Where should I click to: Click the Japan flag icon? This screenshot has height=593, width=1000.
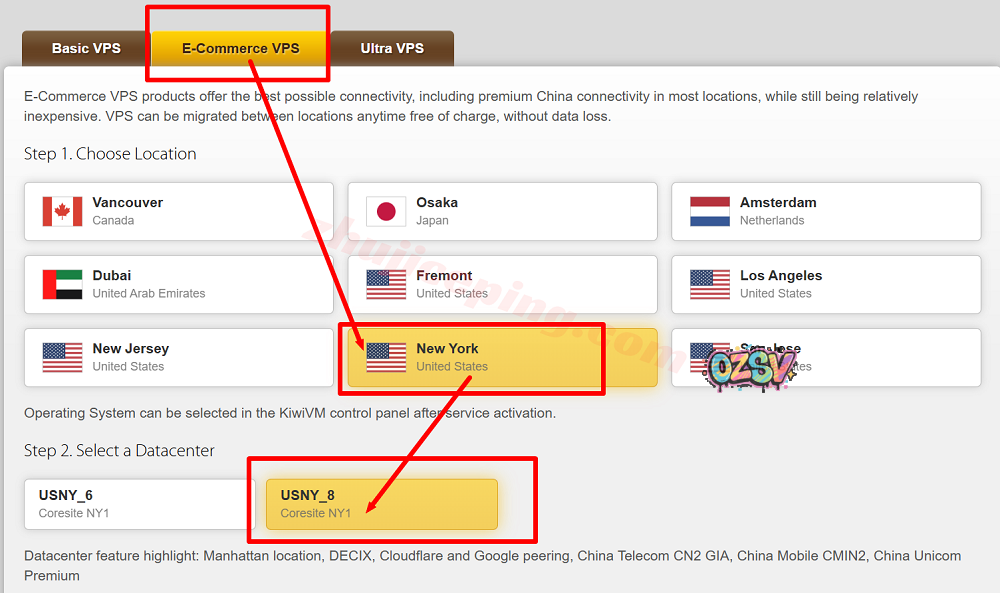click(x=386, y=211)
